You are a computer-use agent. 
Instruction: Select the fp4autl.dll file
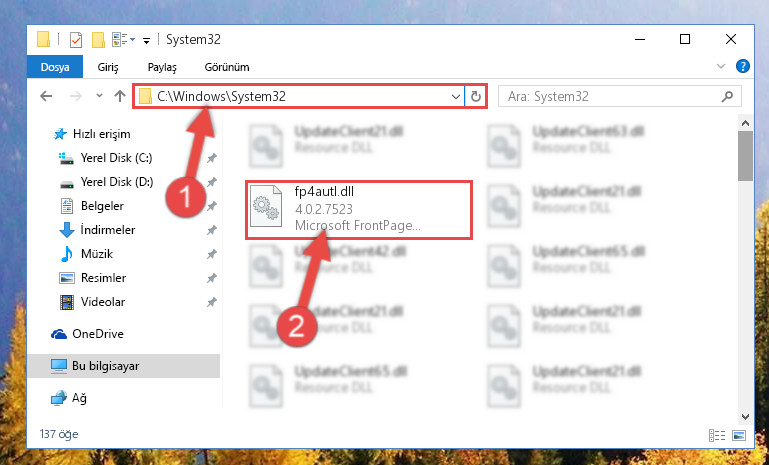click(359, 210)
